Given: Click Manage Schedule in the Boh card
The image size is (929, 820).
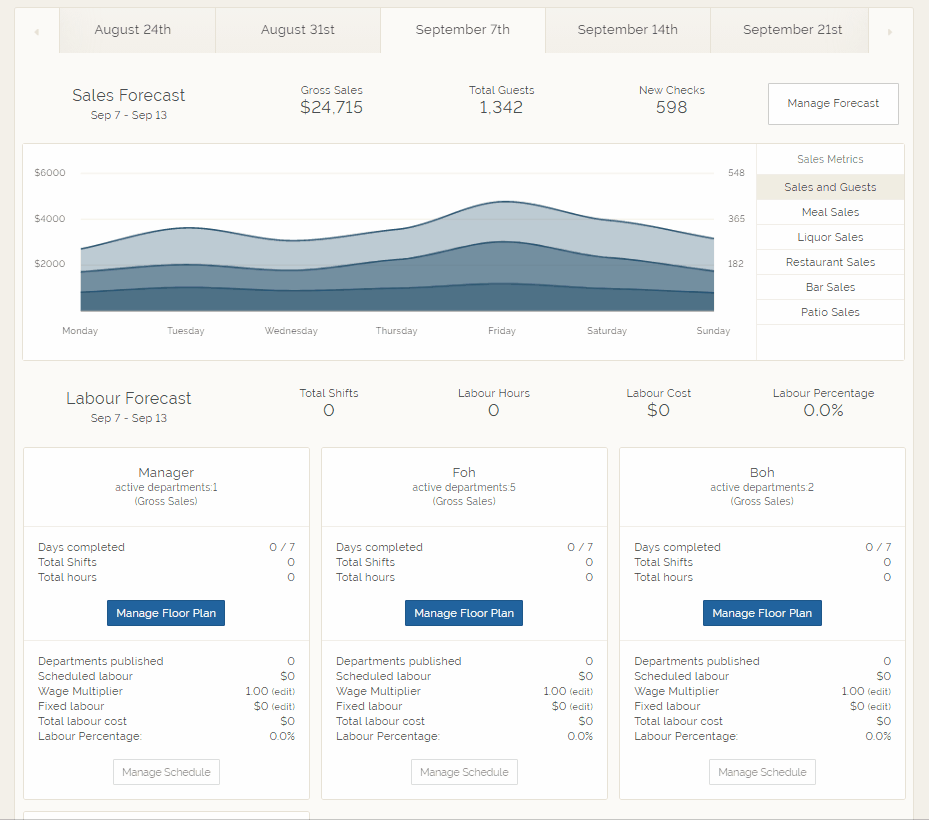Looking at the screenshot, I should (x=762, y=771).
